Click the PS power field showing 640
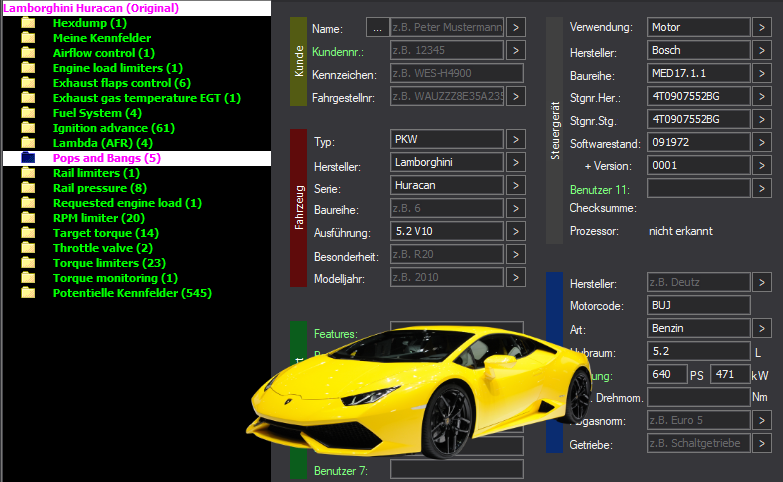Screen dimensions: 783x482 [x=667, y=374]
